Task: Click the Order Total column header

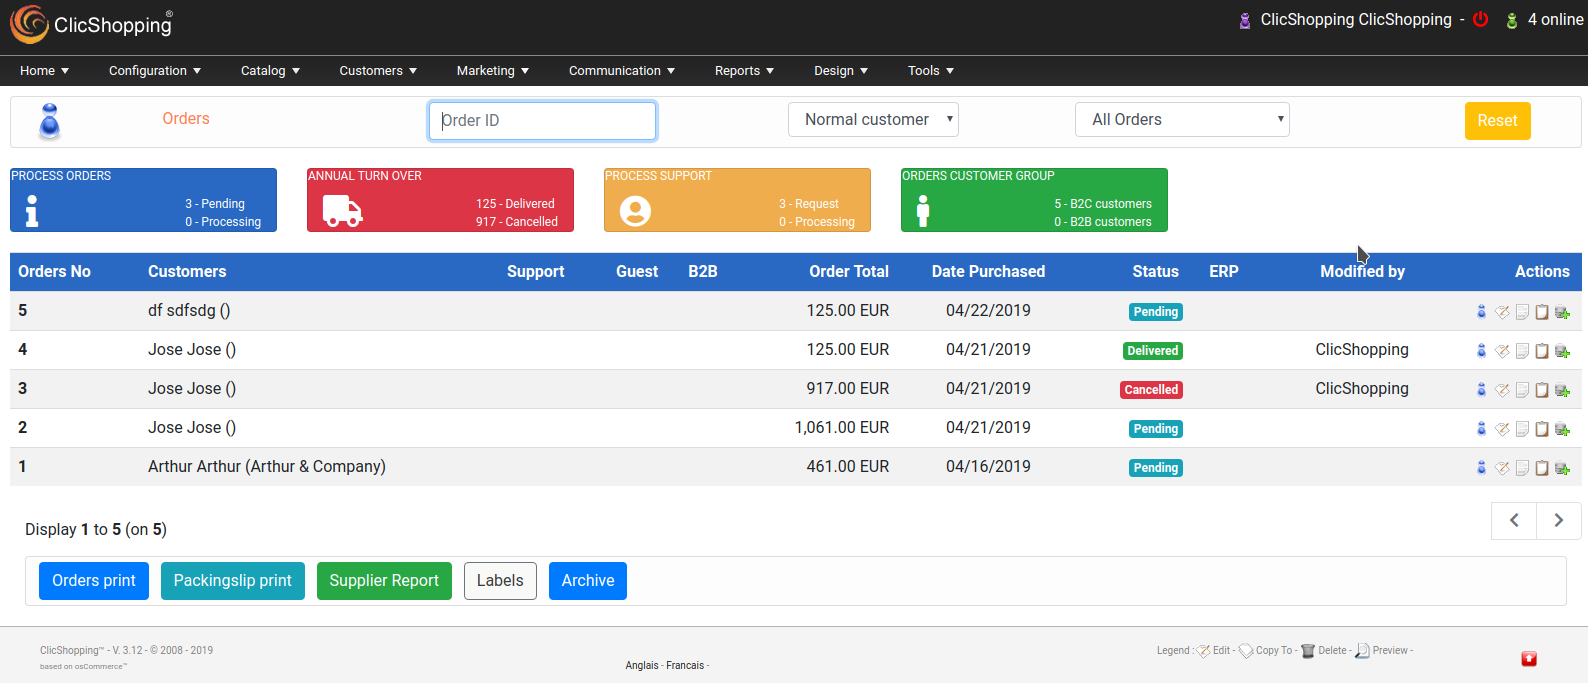Action: 849,271
